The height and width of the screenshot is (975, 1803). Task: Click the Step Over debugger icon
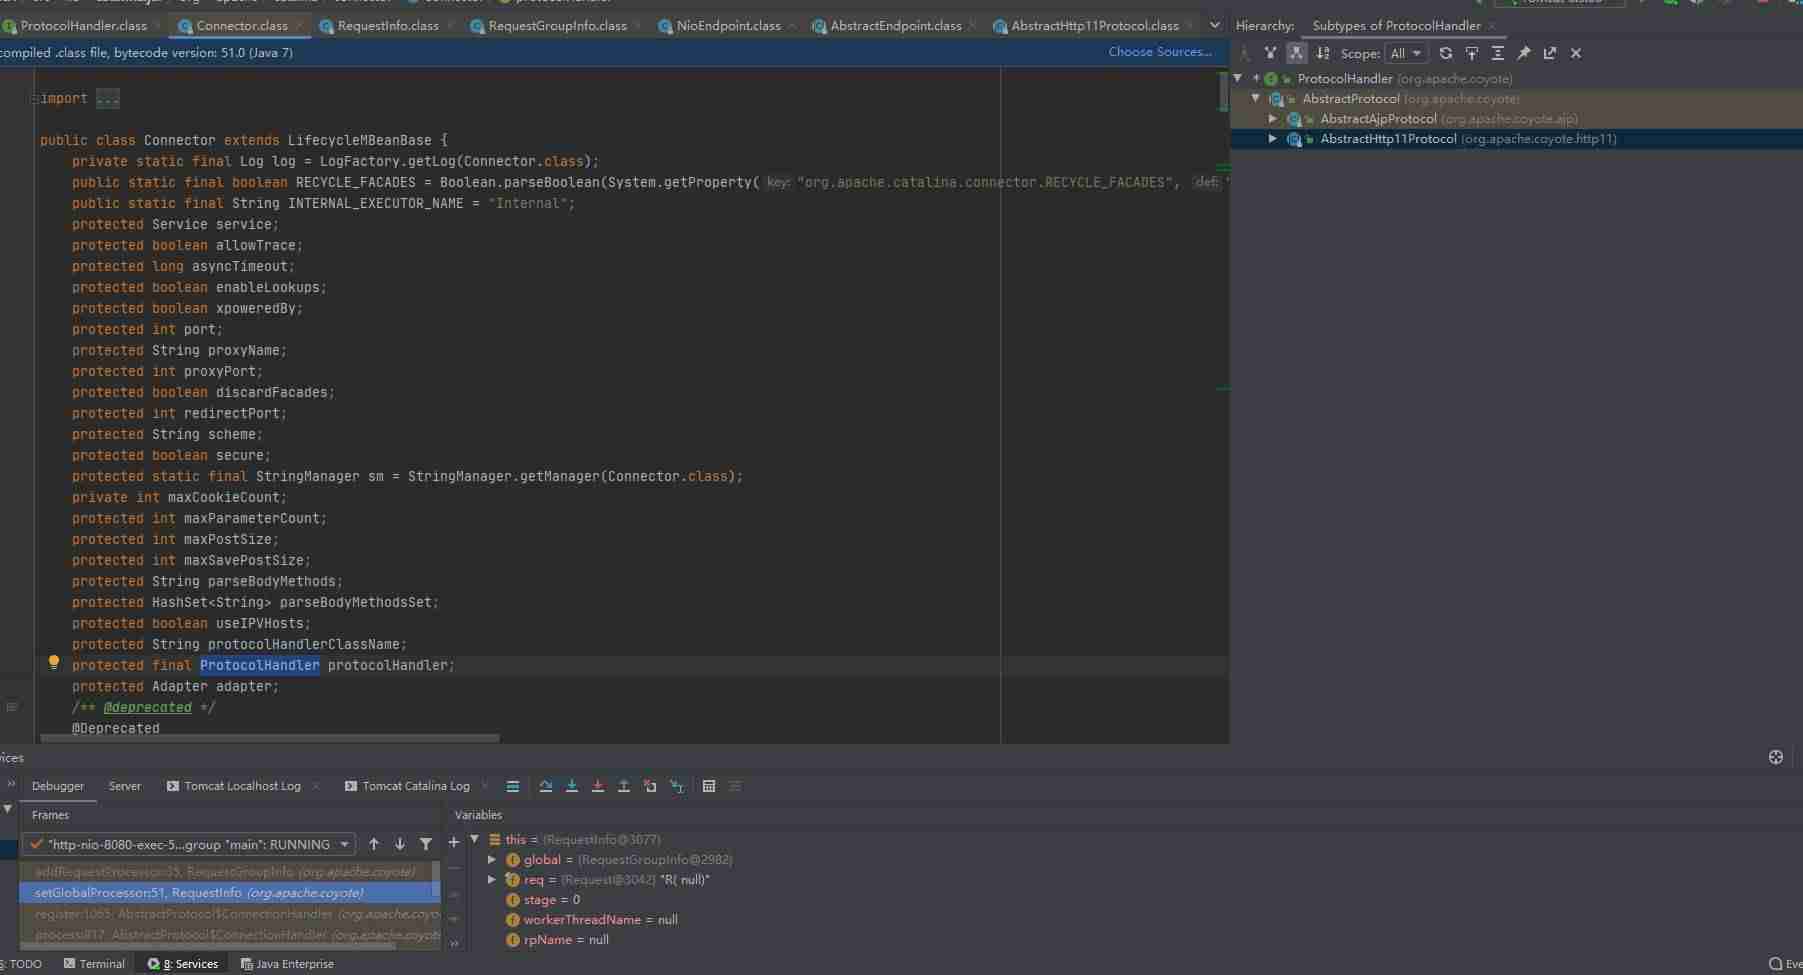pos(546,786)
